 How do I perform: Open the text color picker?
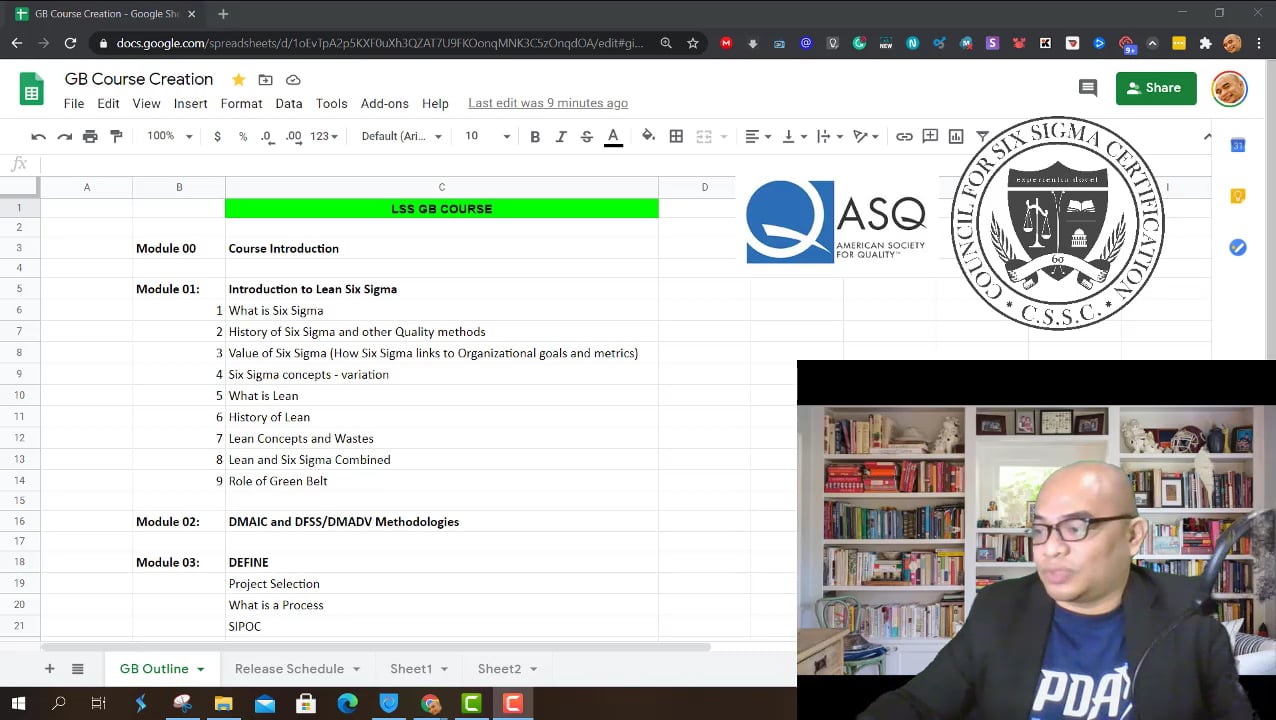click(613, 136)
